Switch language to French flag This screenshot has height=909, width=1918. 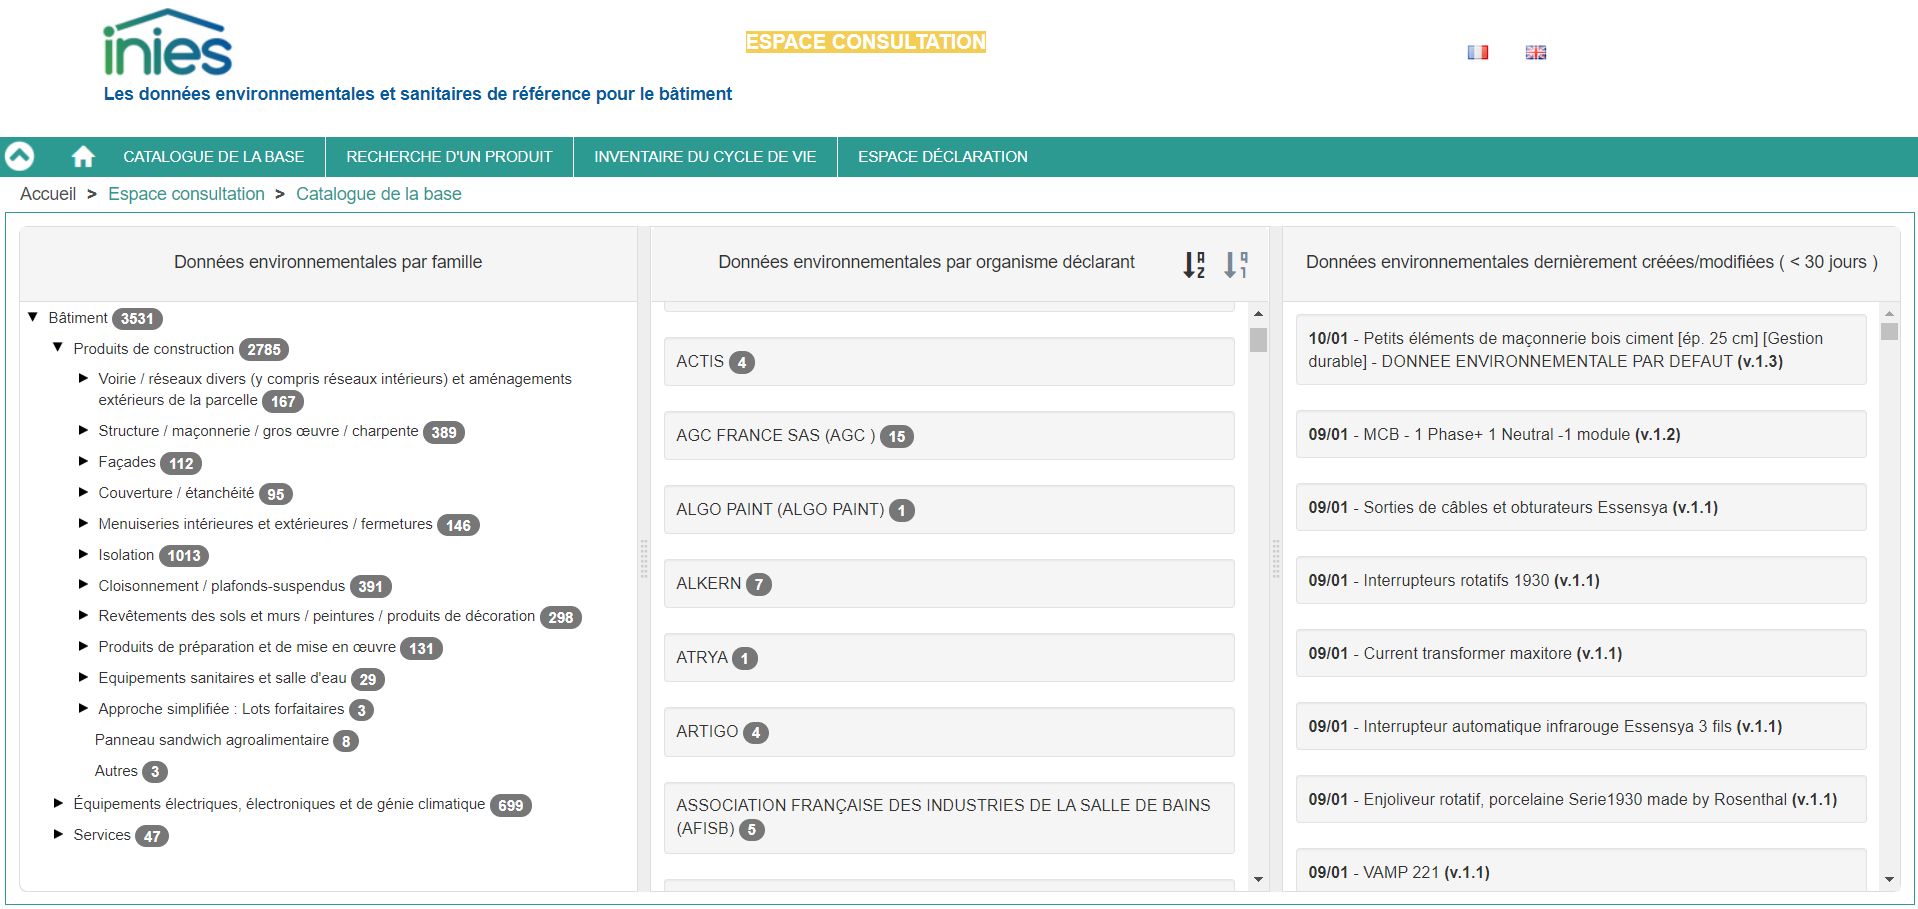(x=1477, y=52)
